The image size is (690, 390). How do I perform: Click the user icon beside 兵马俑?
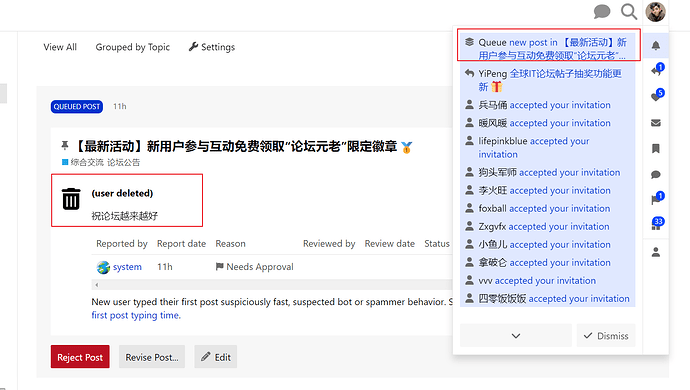coord(470,105)
